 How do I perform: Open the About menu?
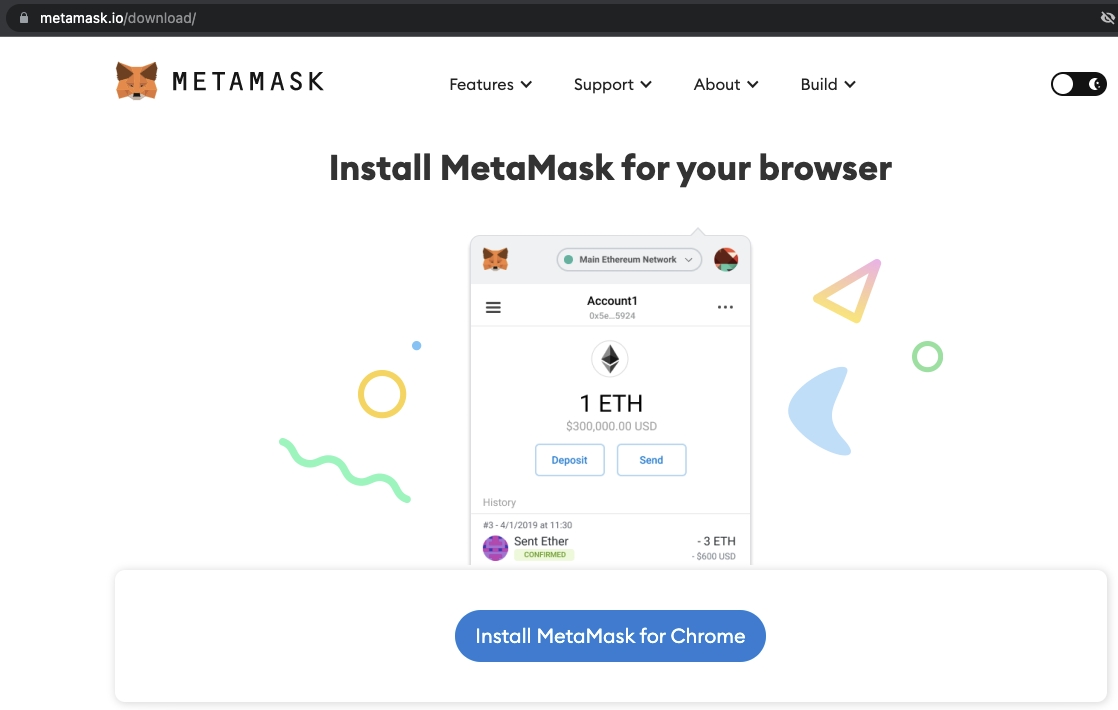coord(726,84)
